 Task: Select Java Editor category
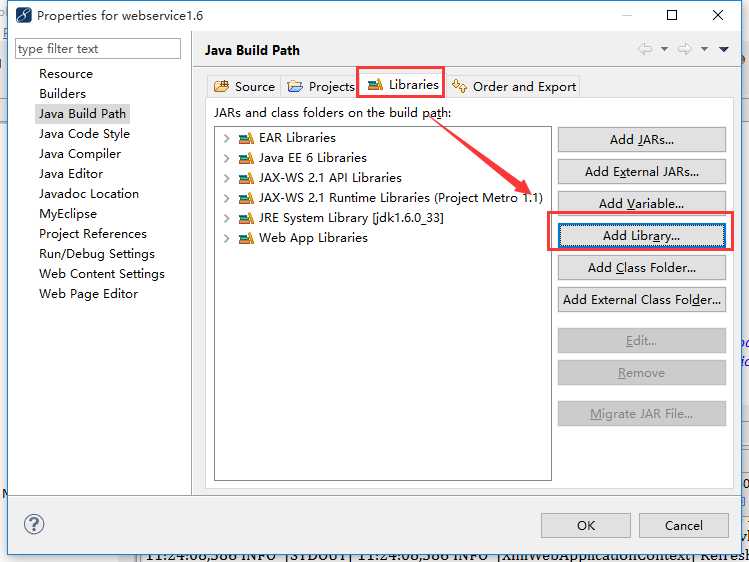click(x=71, y=174)
